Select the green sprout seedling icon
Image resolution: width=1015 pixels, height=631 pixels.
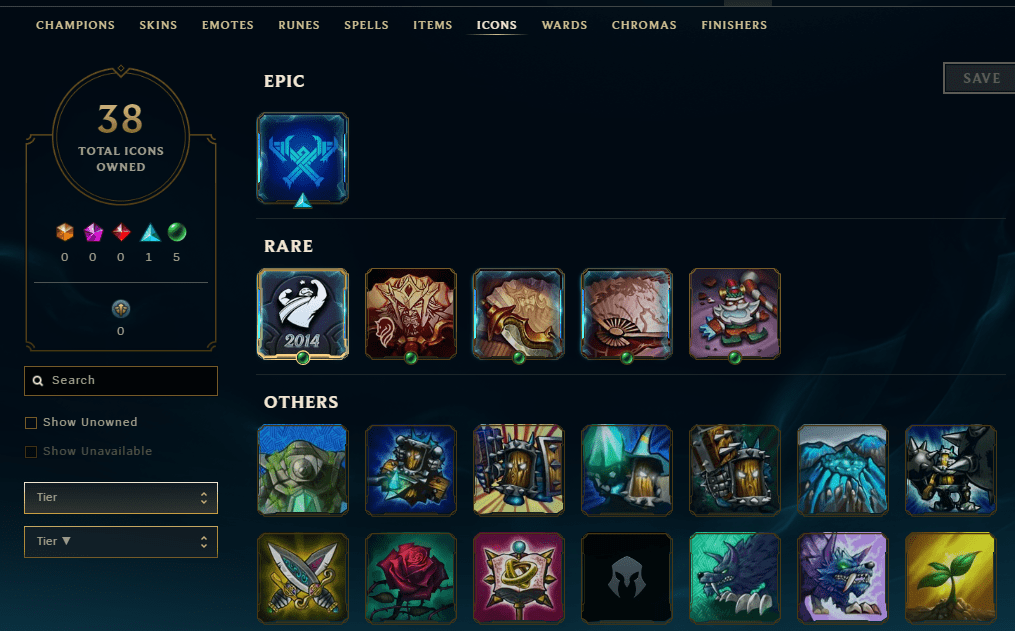pyautogui.click(x=950, y=578)
